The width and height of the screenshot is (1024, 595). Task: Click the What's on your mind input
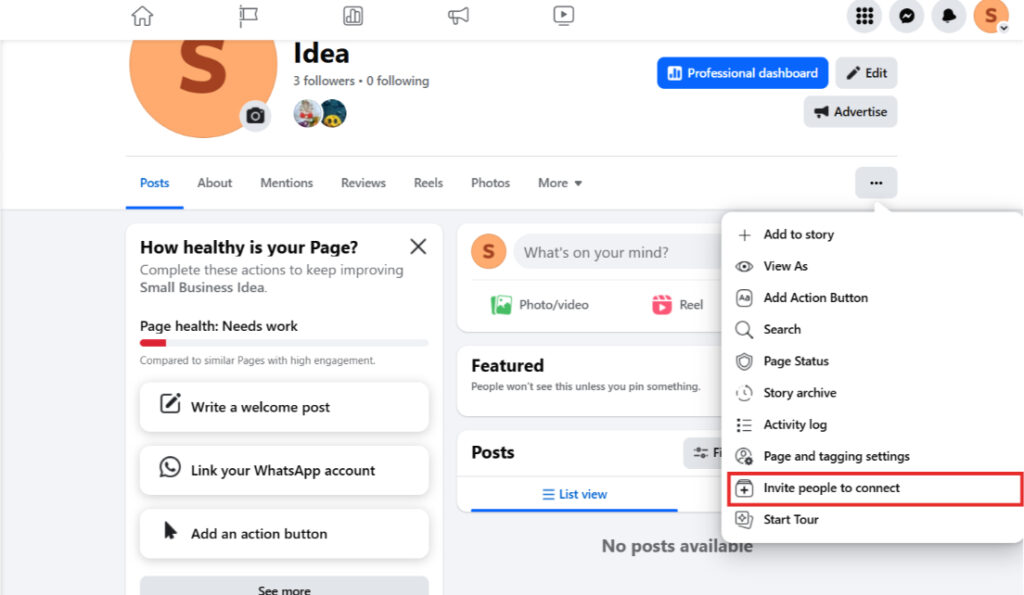(x=618, y=252)
